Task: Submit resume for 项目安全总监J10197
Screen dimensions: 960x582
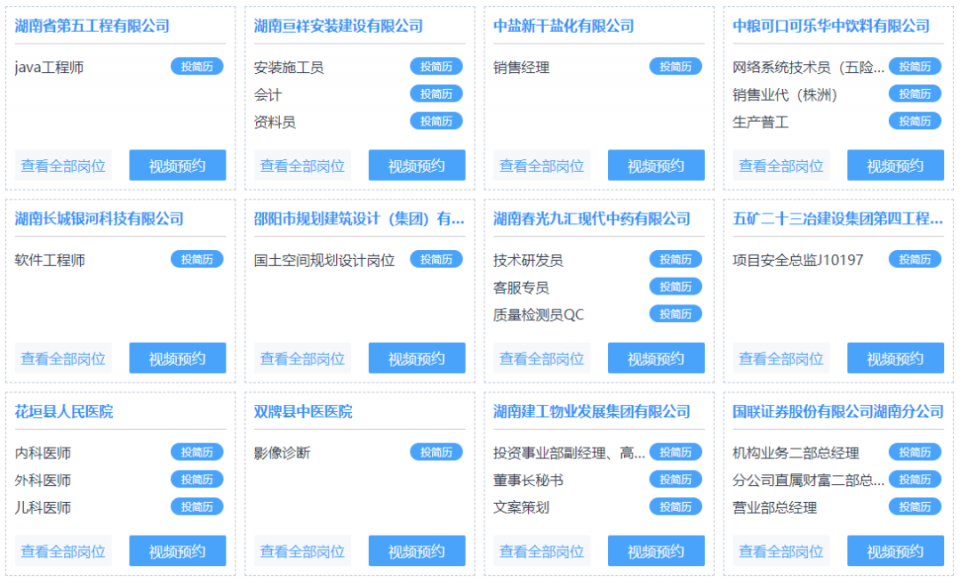Action: (915, 259)
